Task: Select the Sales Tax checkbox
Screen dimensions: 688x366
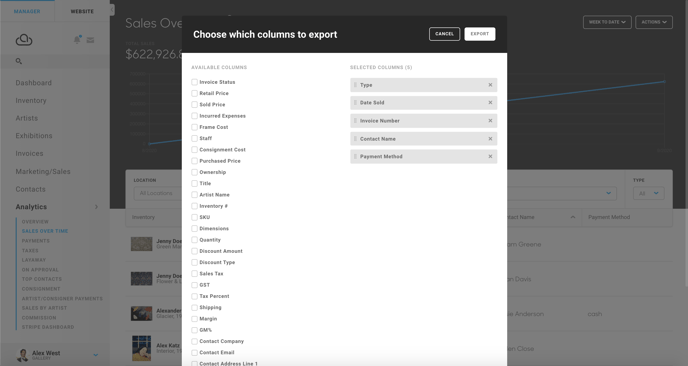Action: [x=194, y=274]
